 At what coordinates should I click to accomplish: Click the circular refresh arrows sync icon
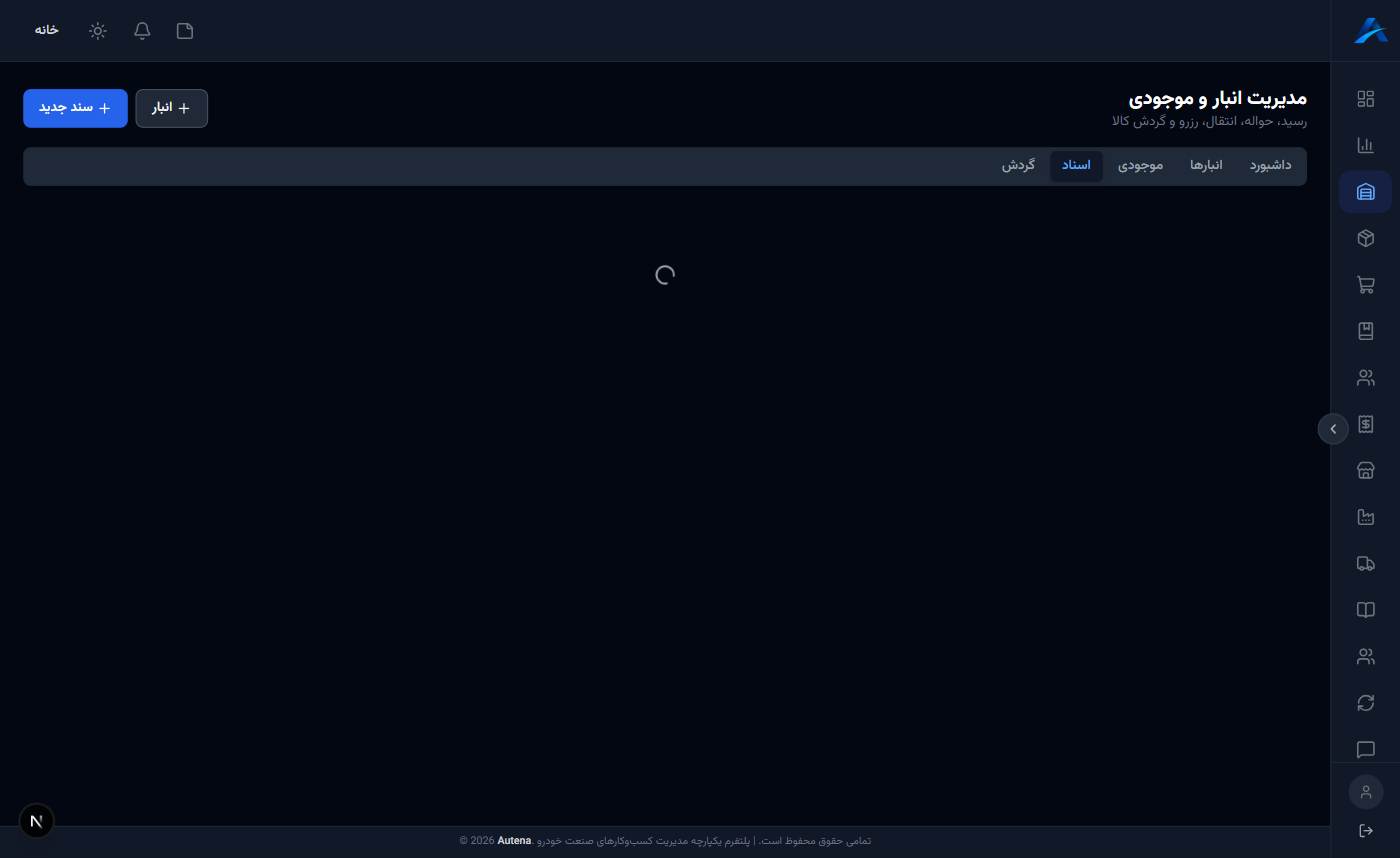(1365, 703)
